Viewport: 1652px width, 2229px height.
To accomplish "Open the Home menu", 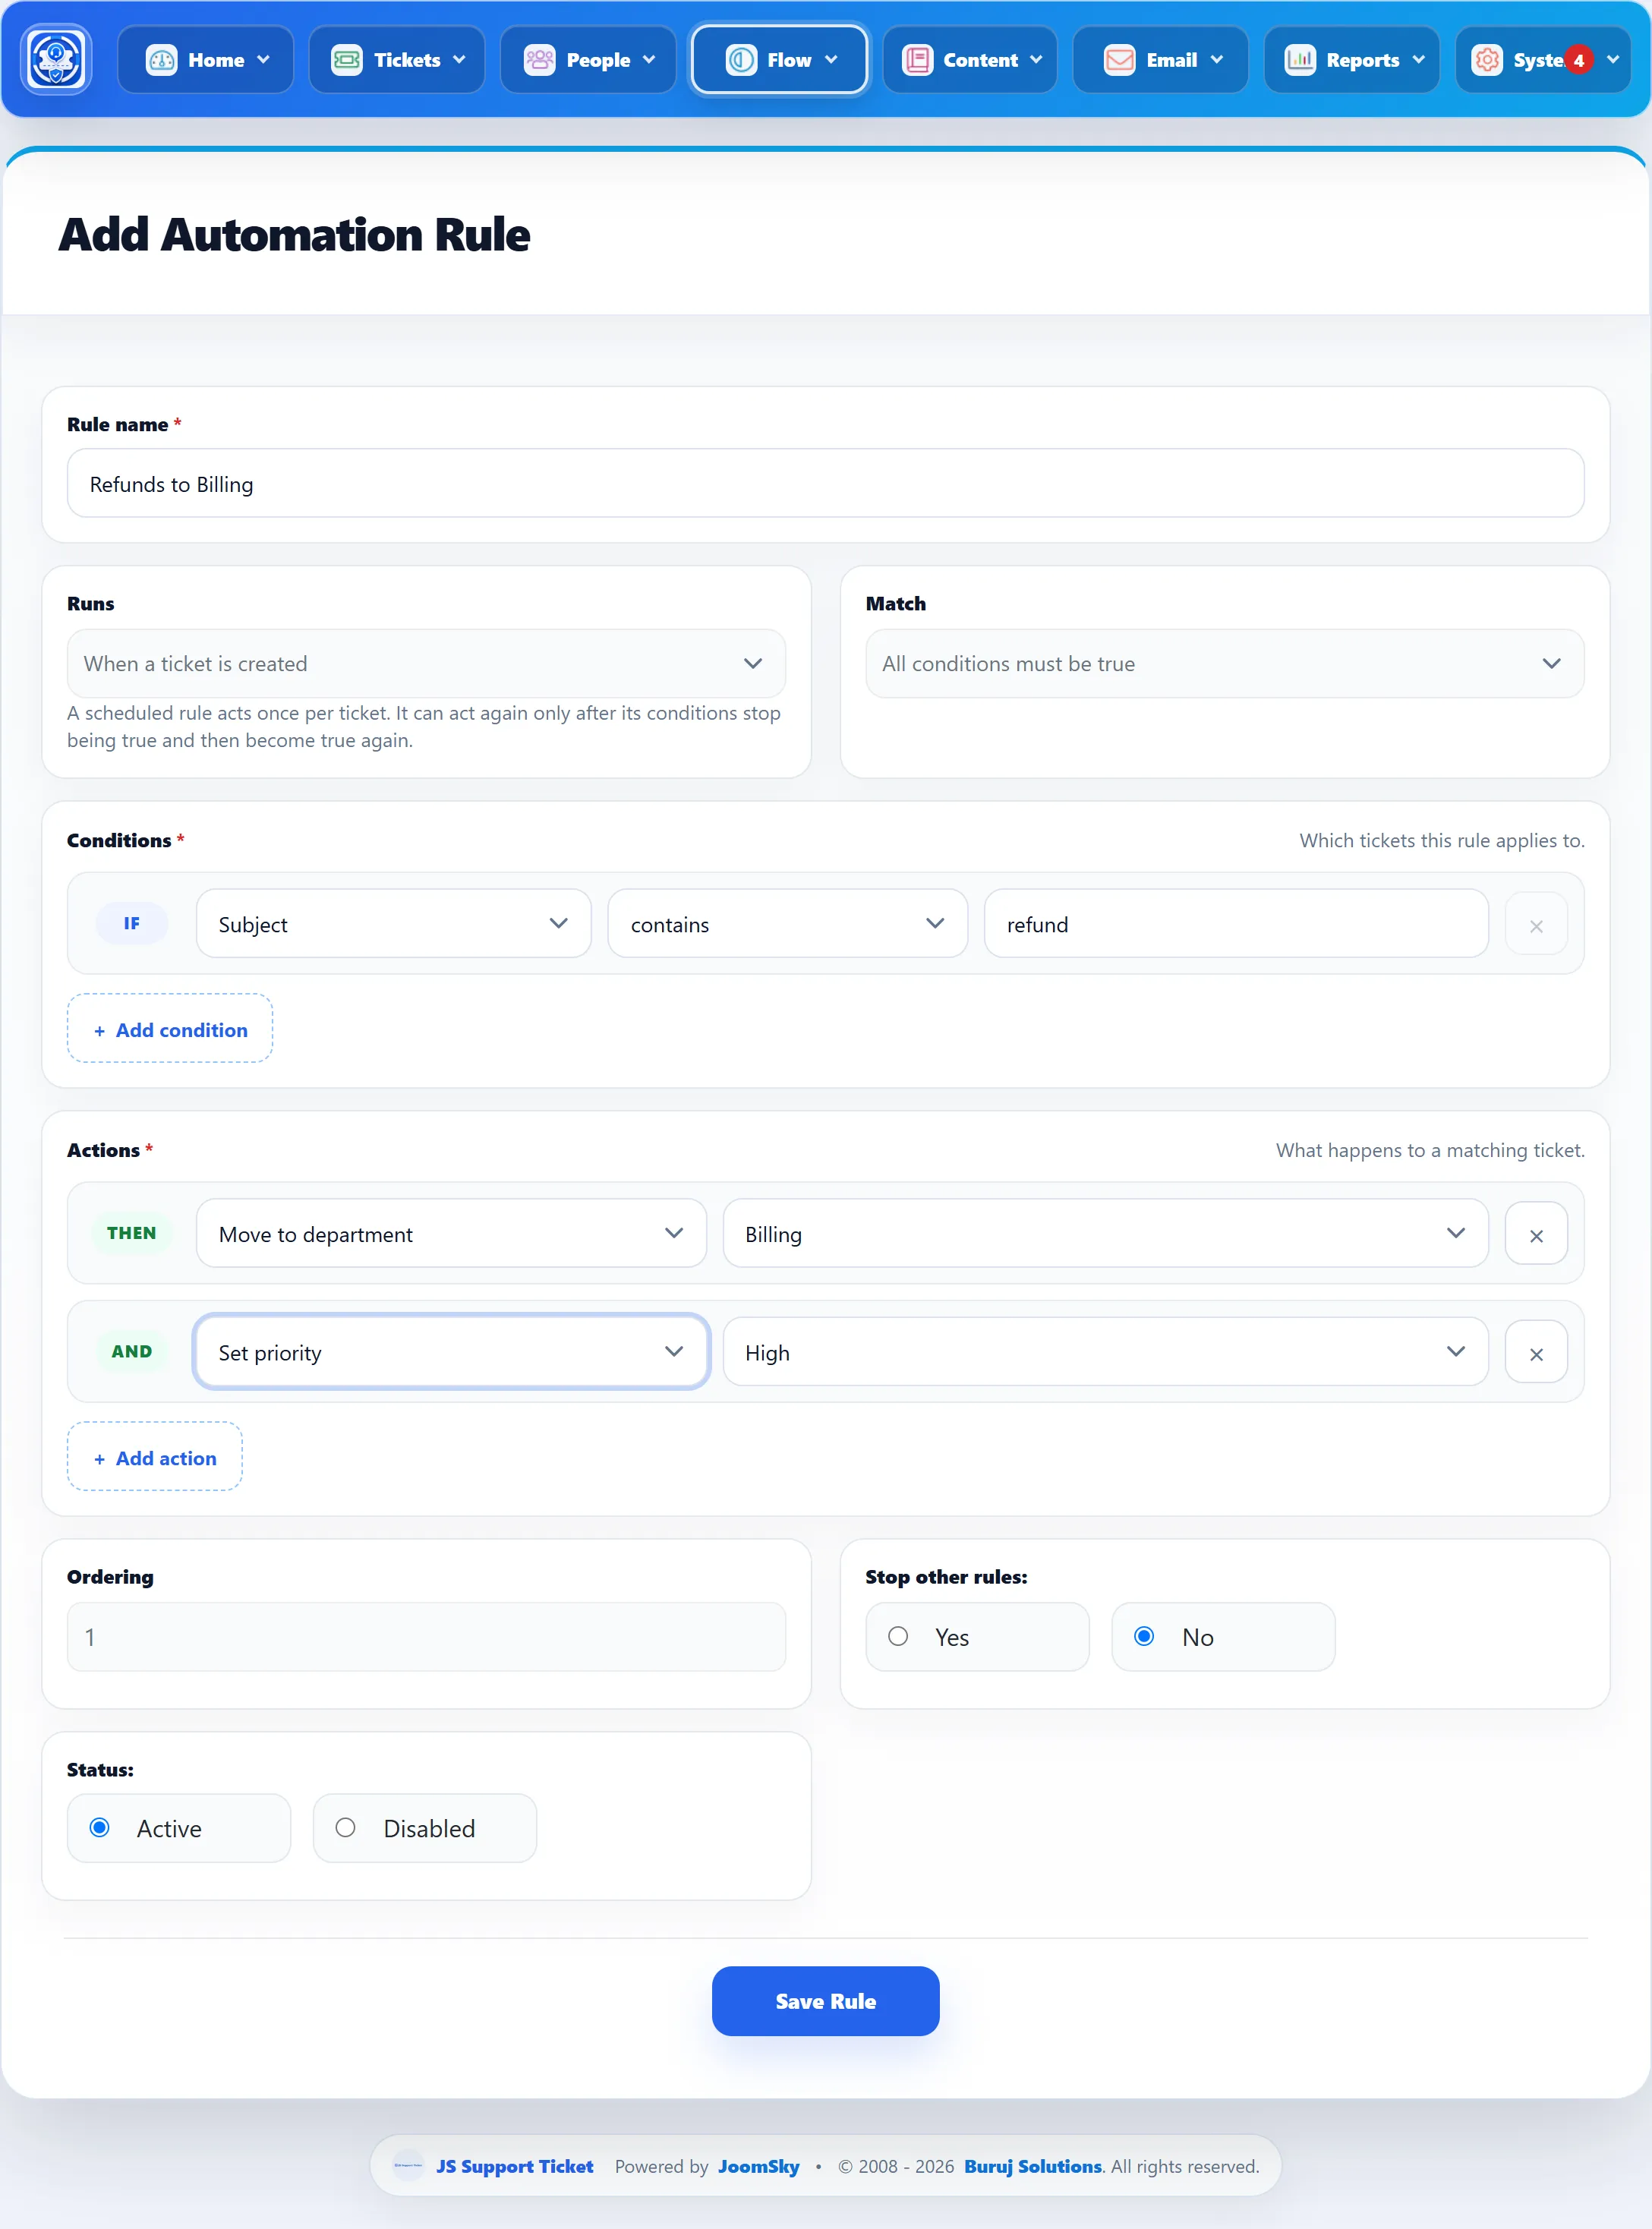I will (206, 60).
